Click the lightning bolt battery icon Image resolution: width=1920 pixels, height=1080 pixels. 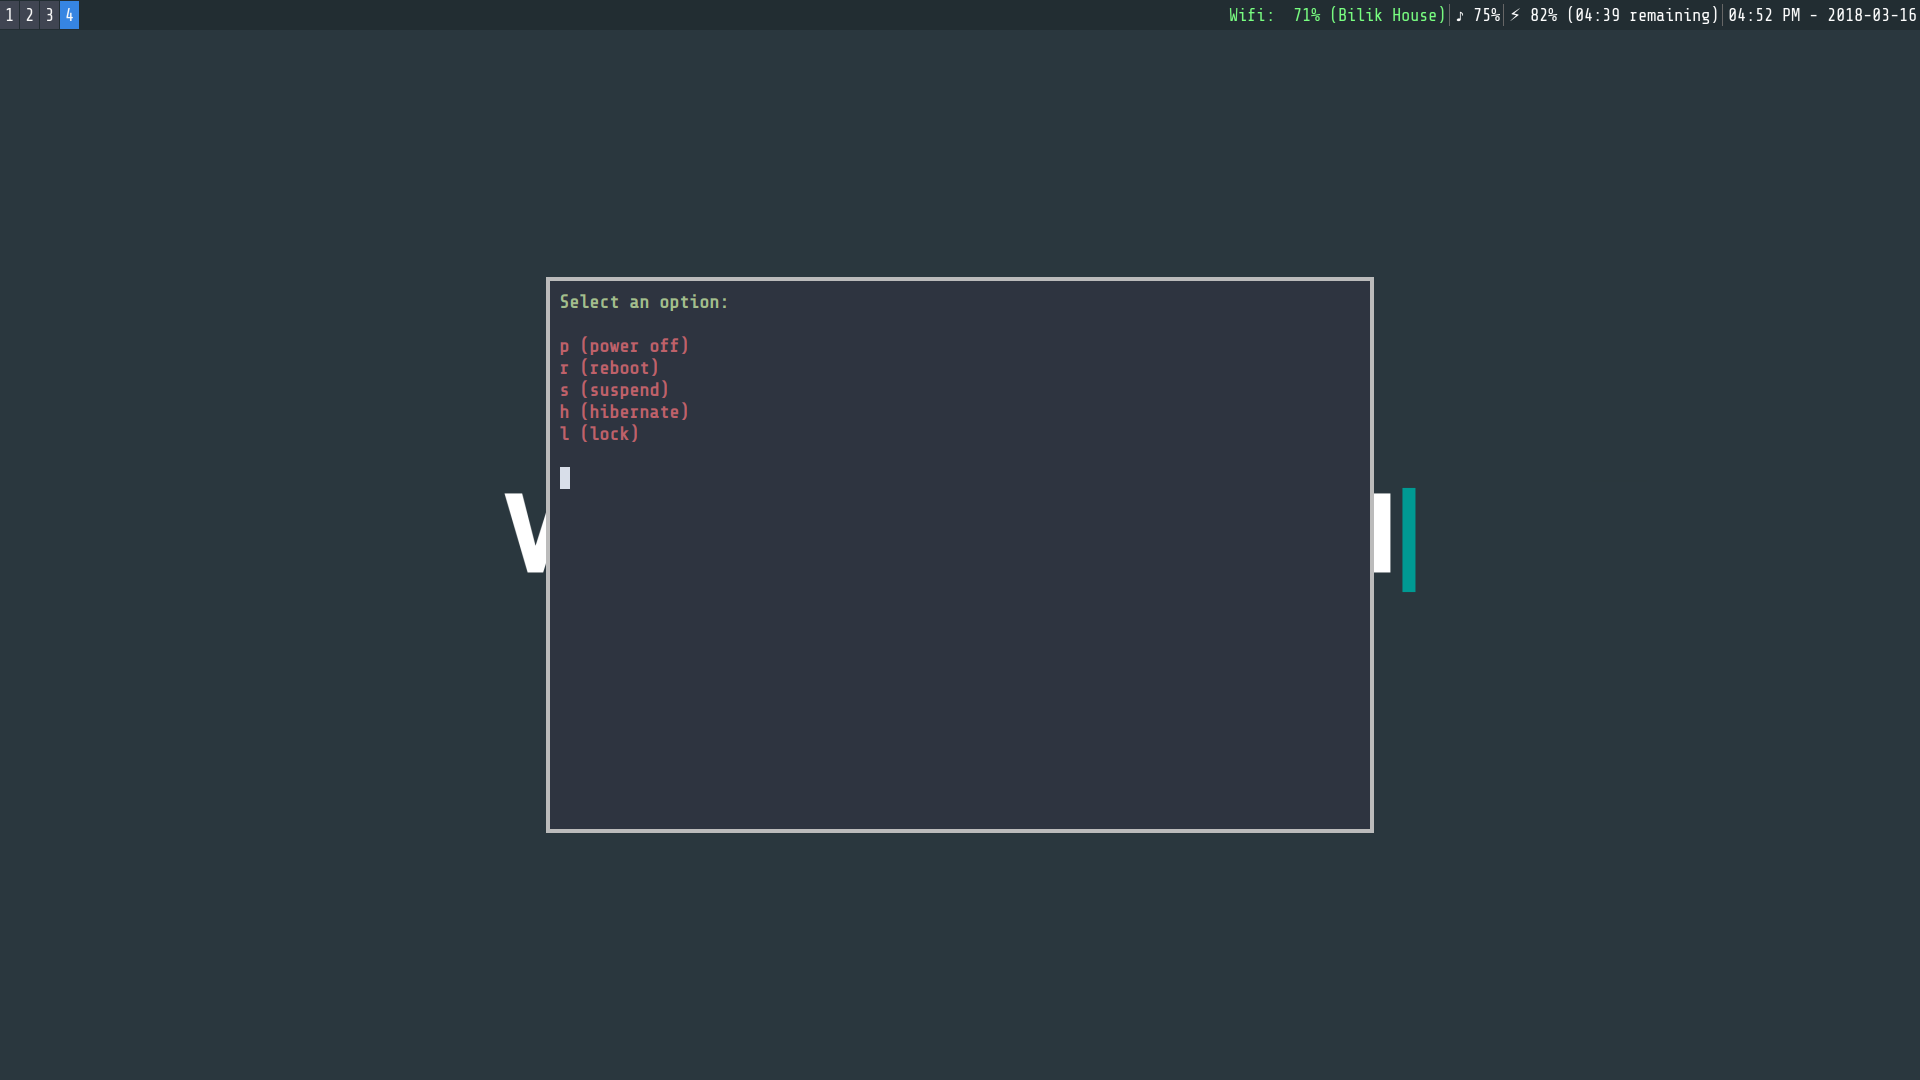click(x=1515, y=15)
